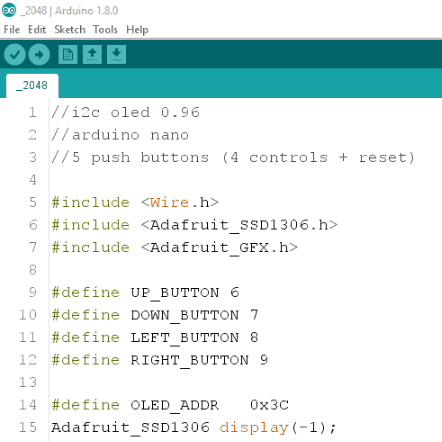Screen dimensions: 442x442
Task: Open the Edit menu
Action: point(37,29)
